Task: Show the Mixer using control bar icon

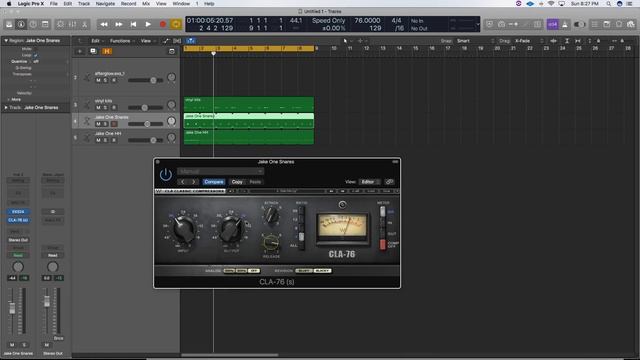Action: 72,24
